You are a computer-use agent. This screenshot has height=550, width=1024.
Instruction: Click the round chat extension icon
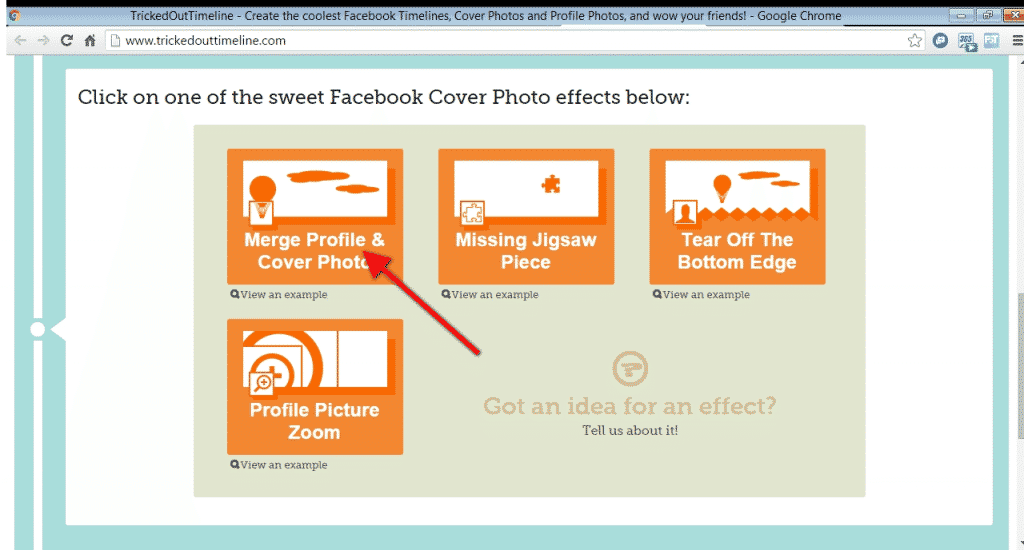click(x=940, y=40)
